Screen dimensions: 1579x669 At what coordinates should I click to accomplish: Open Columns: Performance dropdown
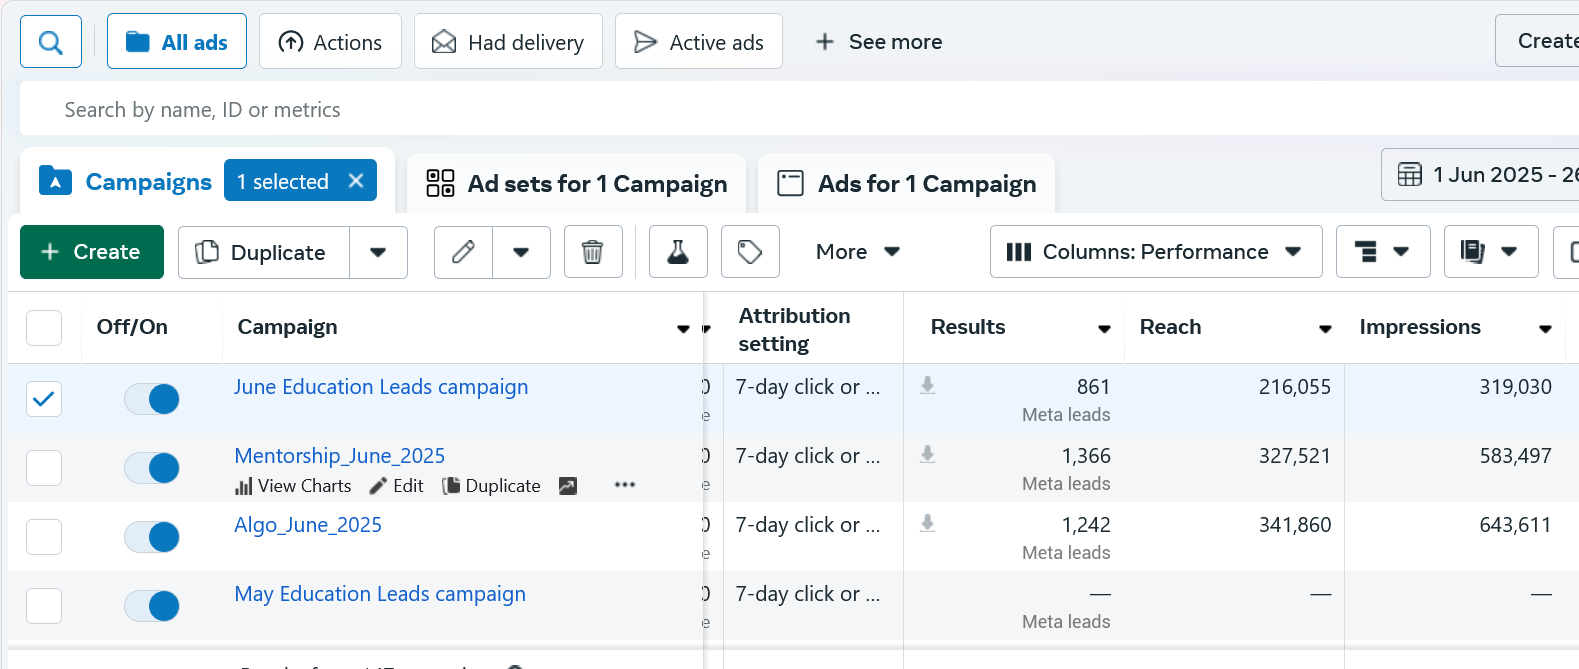tap(1156, 252)
